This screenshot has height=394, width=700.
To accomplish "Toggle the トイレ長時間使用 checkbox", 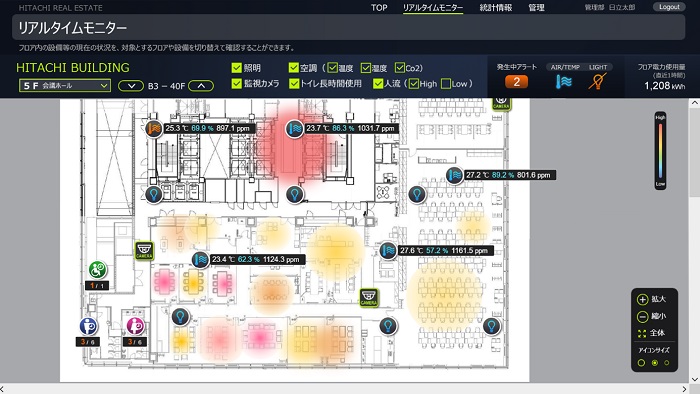I will pyautogui.click(x=294, y=83).
